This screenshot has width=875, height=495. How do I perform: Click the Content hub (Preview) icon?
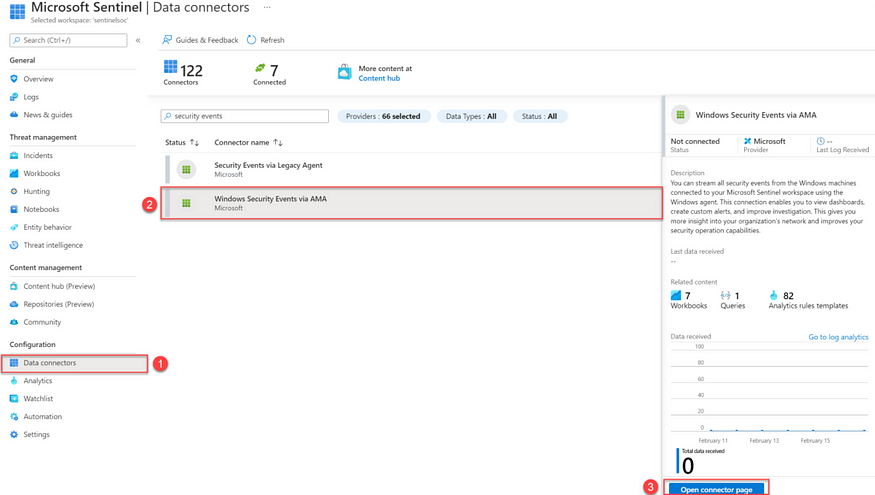click(14, 286)
